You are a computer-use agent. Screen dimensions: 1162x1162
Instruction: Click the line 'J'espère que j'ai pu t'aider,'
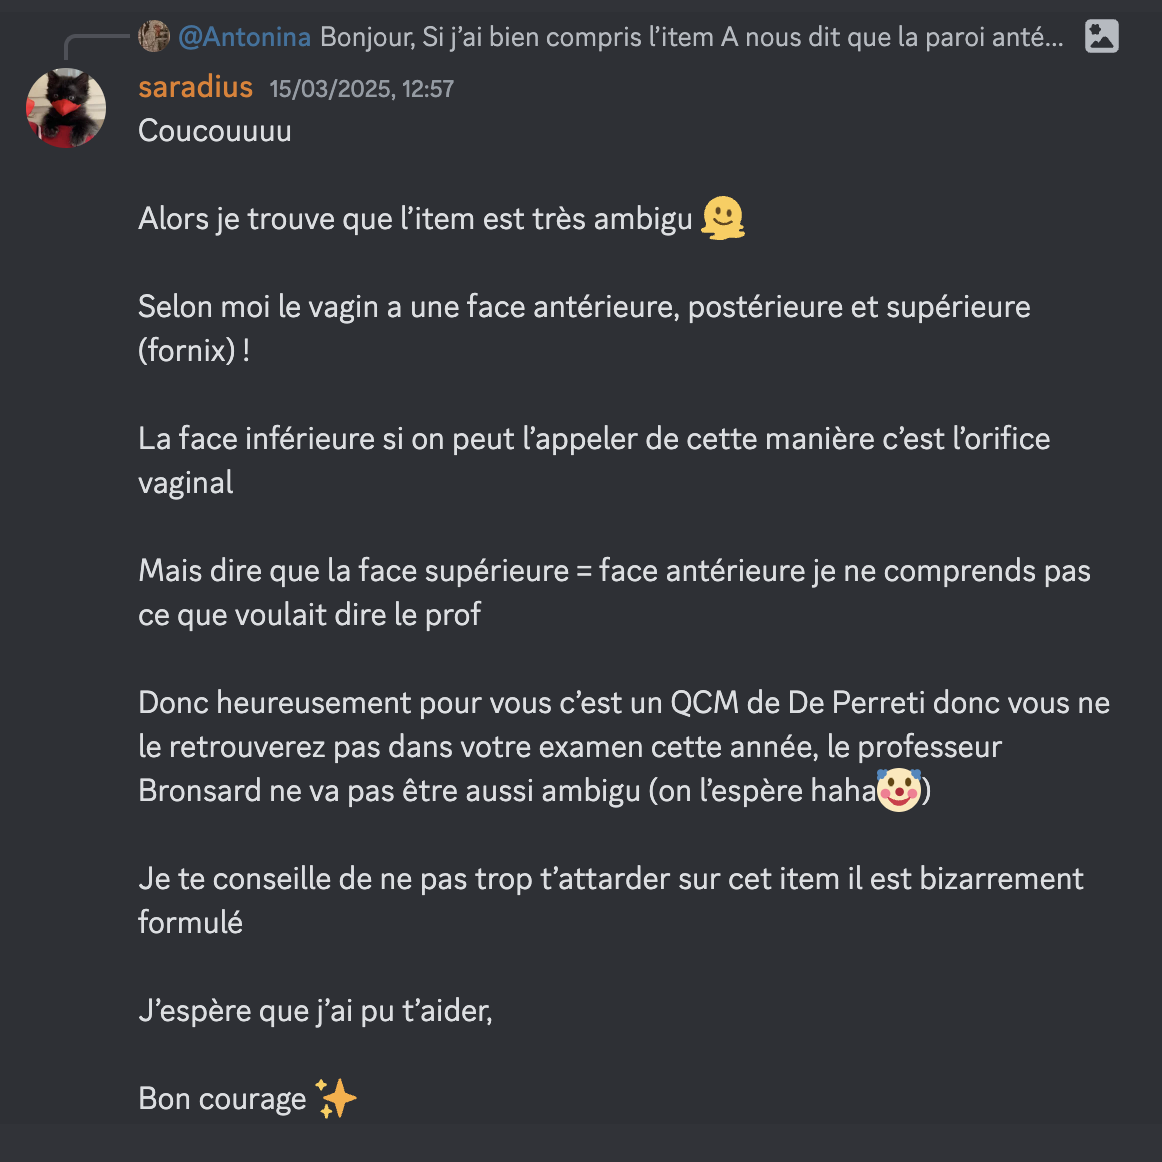coord(315,1011)
